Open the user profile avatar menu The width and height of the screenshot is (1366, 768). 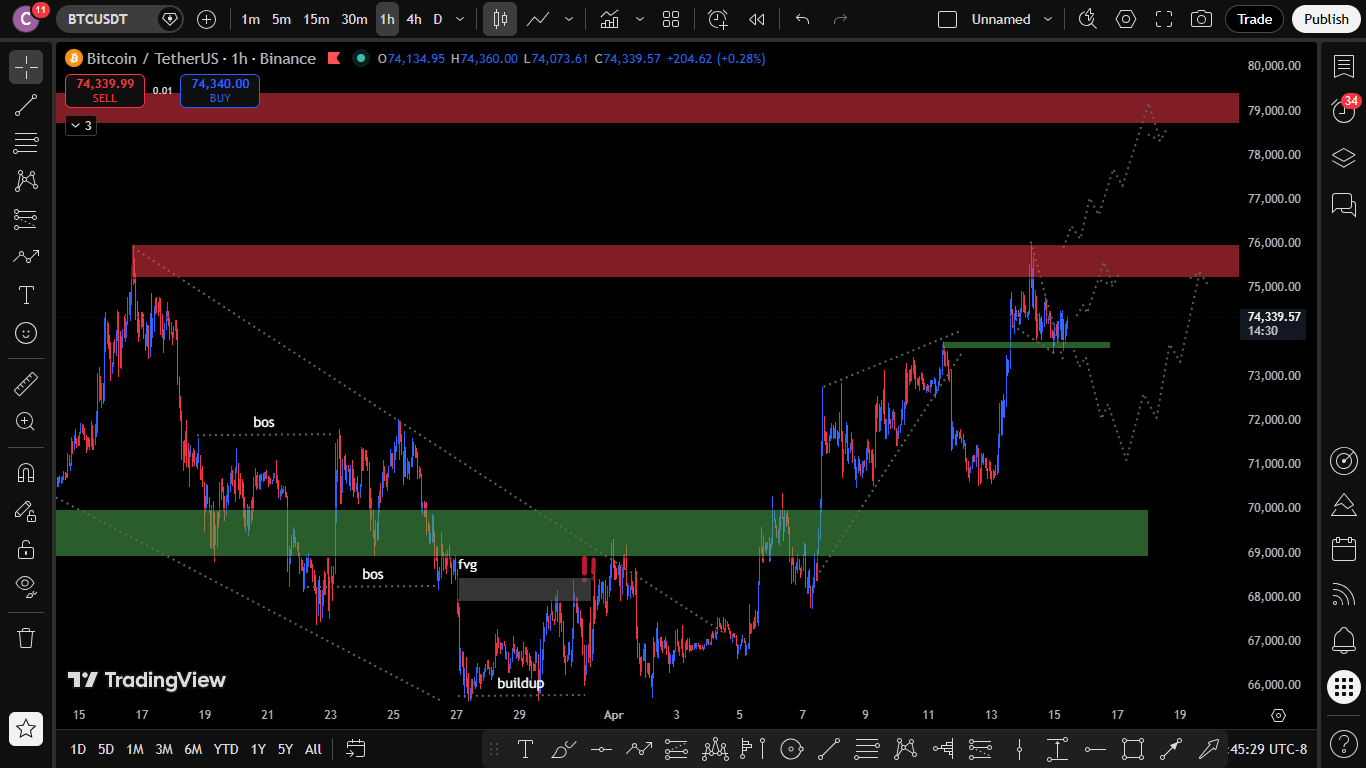click(26, 19)
